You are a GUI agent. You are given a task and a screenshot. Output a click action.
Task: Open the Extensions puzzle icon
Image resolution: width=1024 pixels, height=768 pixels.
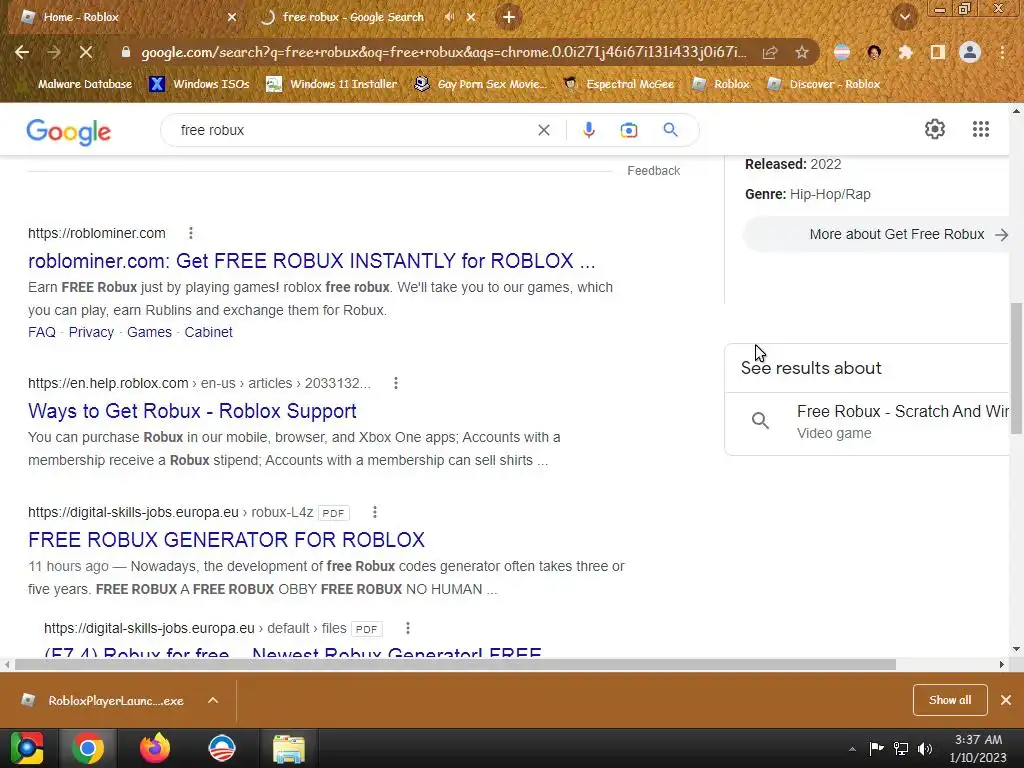coord(905,52)
